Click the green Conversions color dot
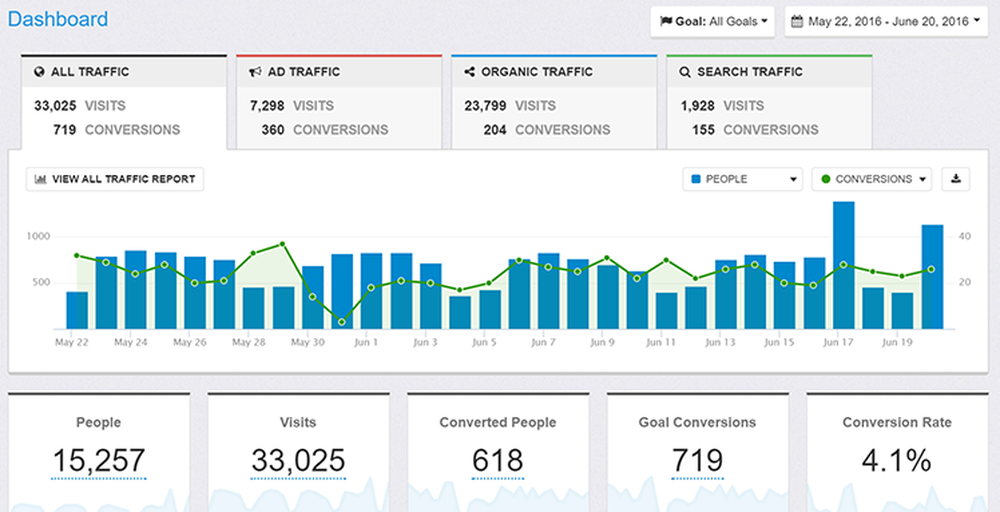The height and width of the screenshot is (512, 1000). [x=825, y=180]
